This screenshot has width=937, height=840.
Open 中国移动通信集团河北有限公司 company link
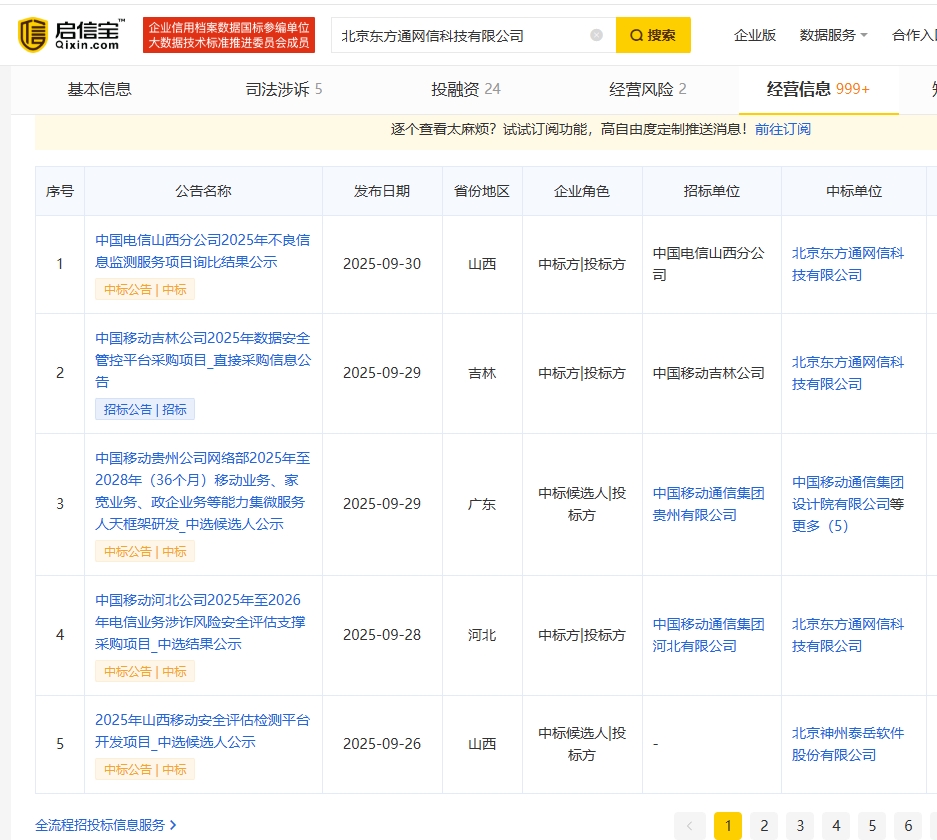click(708, 635)
